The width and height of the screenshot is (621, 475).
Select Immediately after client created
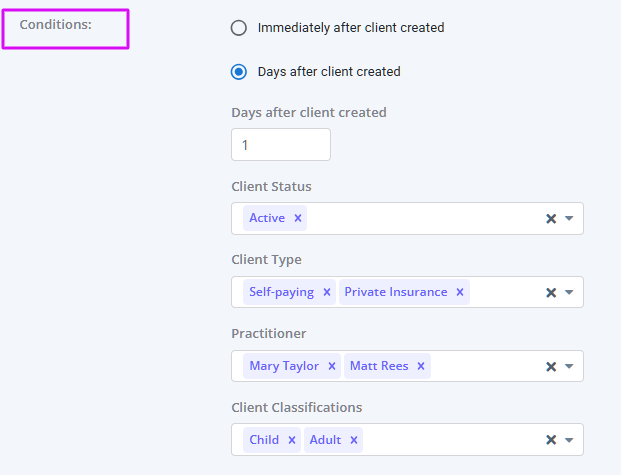click(x=239, y=28)
